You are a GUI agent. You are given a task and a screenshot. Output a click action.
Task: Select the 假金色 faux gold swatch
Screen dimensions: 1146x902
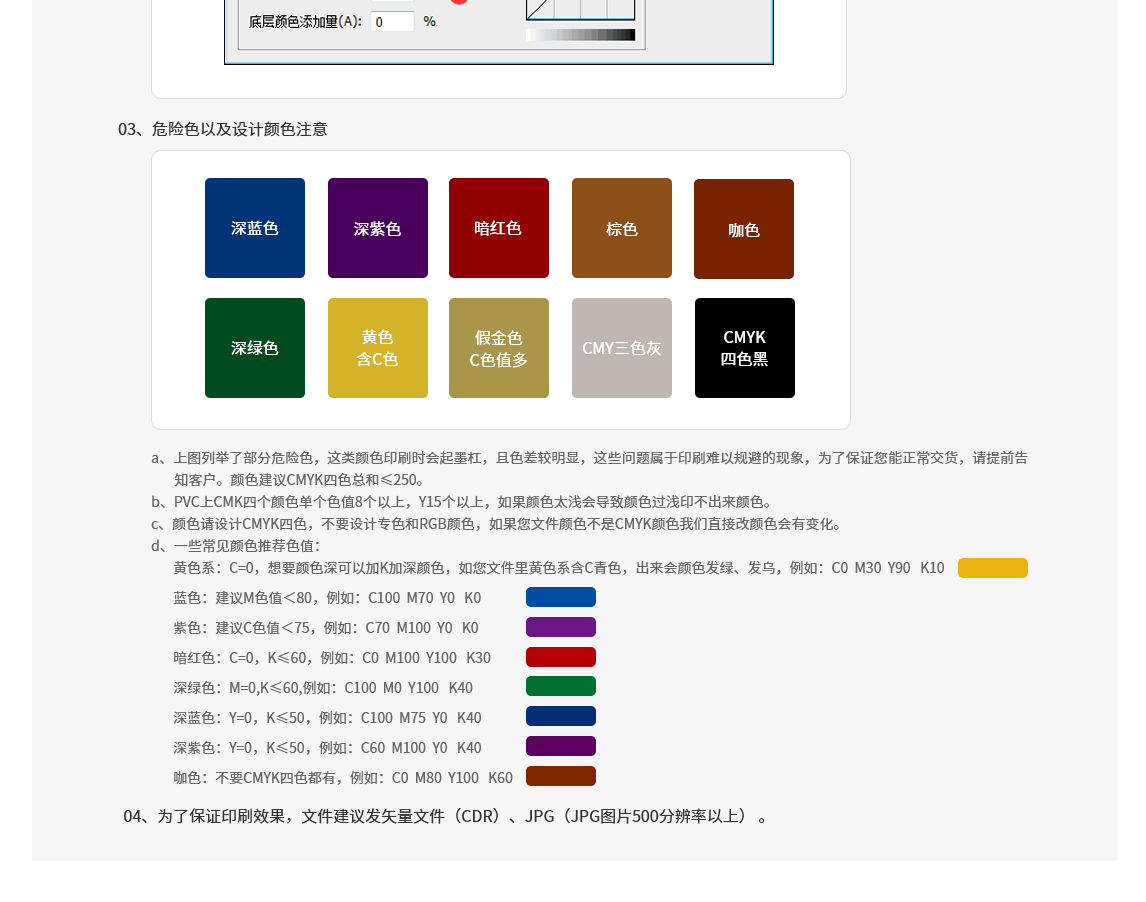(499, 348)
